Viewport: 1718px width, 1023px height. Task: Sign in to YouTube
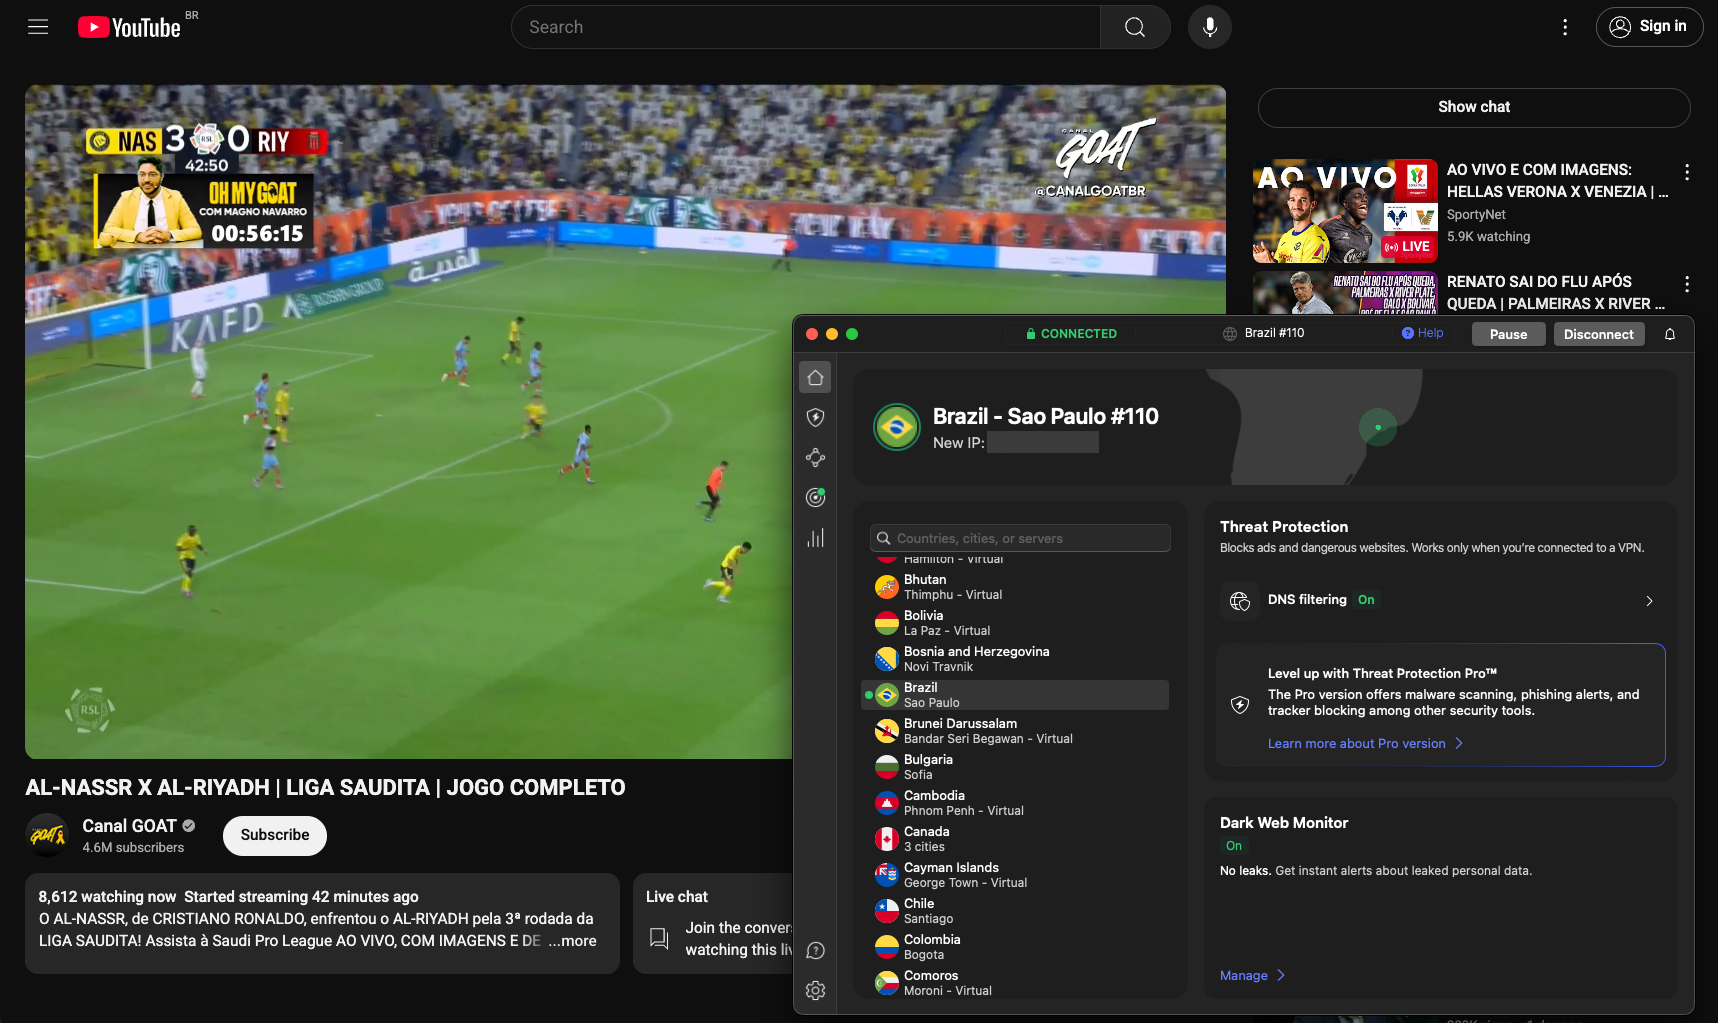click(1649, 27)
